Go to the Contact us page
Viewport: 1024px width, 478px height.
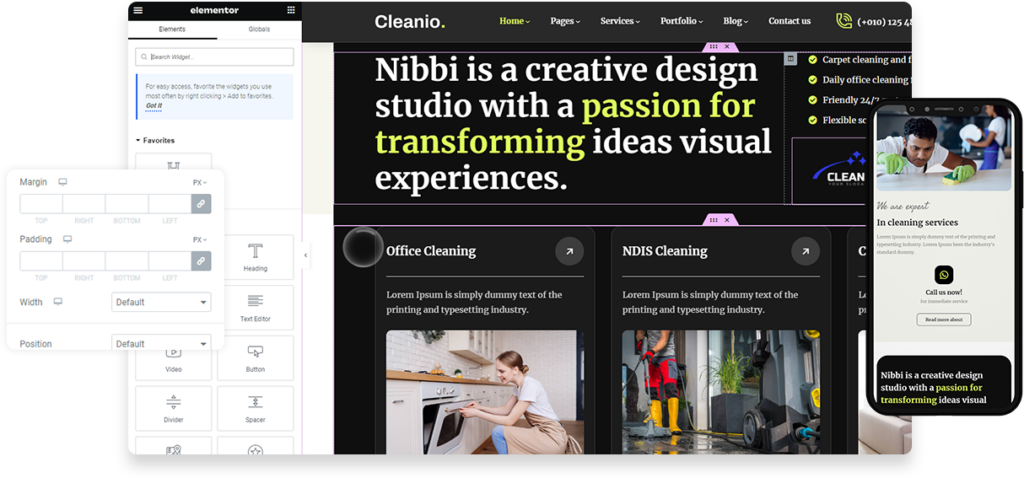click(x=790, y=21)
